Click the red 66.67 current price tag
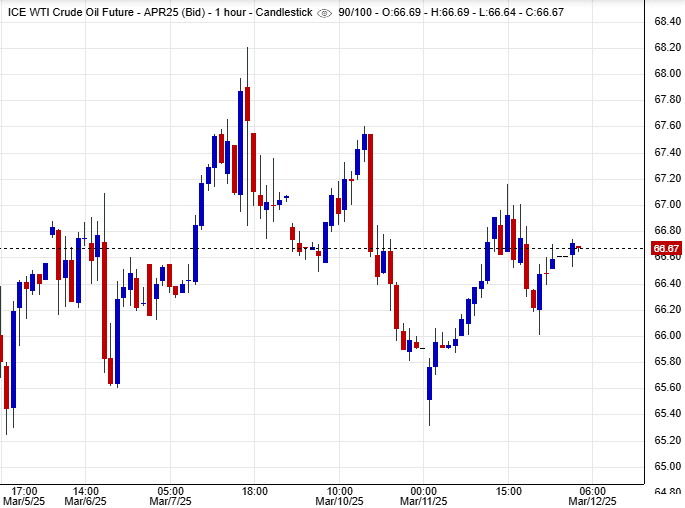The height and width of the screenshot is (508, 685). (666, 248)
